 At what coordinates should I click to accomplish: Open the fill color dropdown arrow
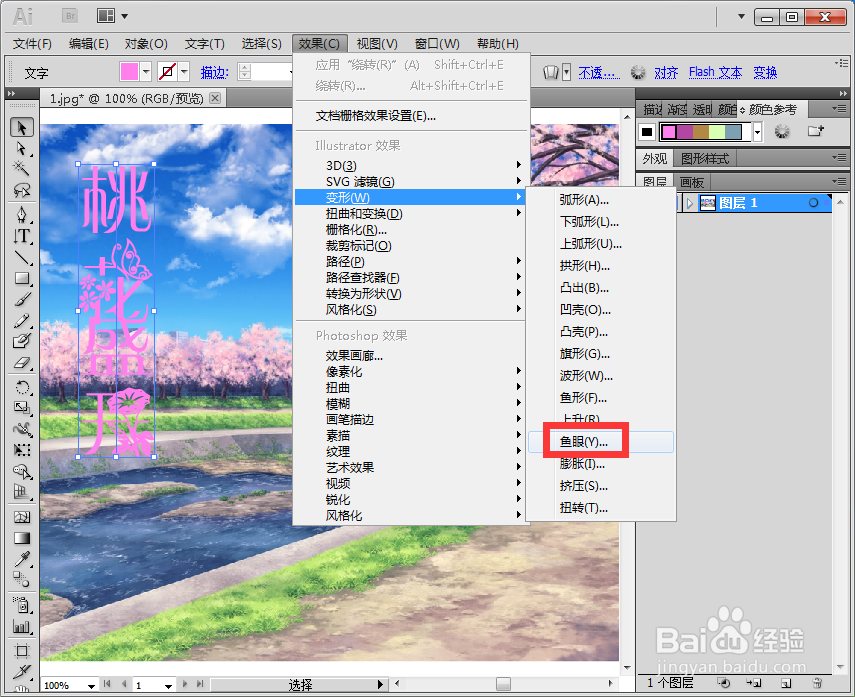click(x=146, y=71)
